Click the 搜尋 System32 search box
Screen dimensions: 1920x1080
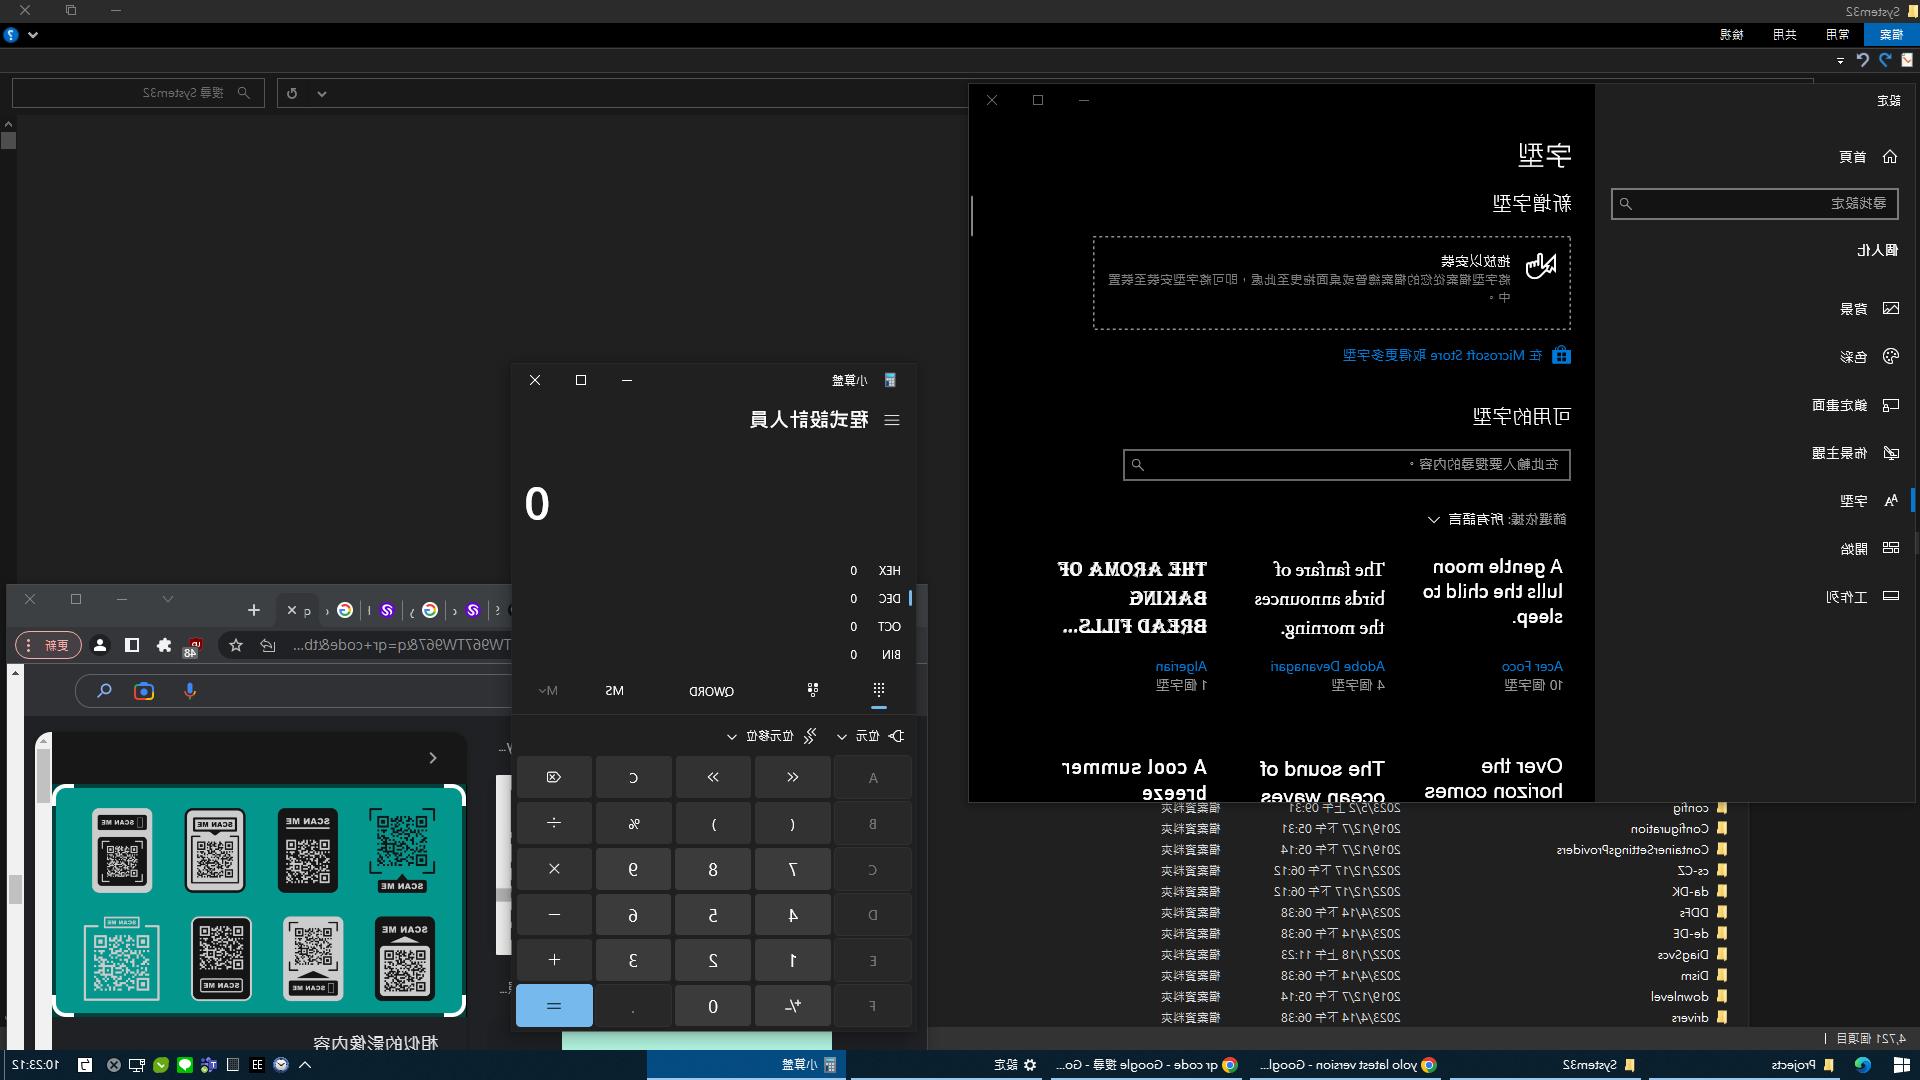pos(138,93)
